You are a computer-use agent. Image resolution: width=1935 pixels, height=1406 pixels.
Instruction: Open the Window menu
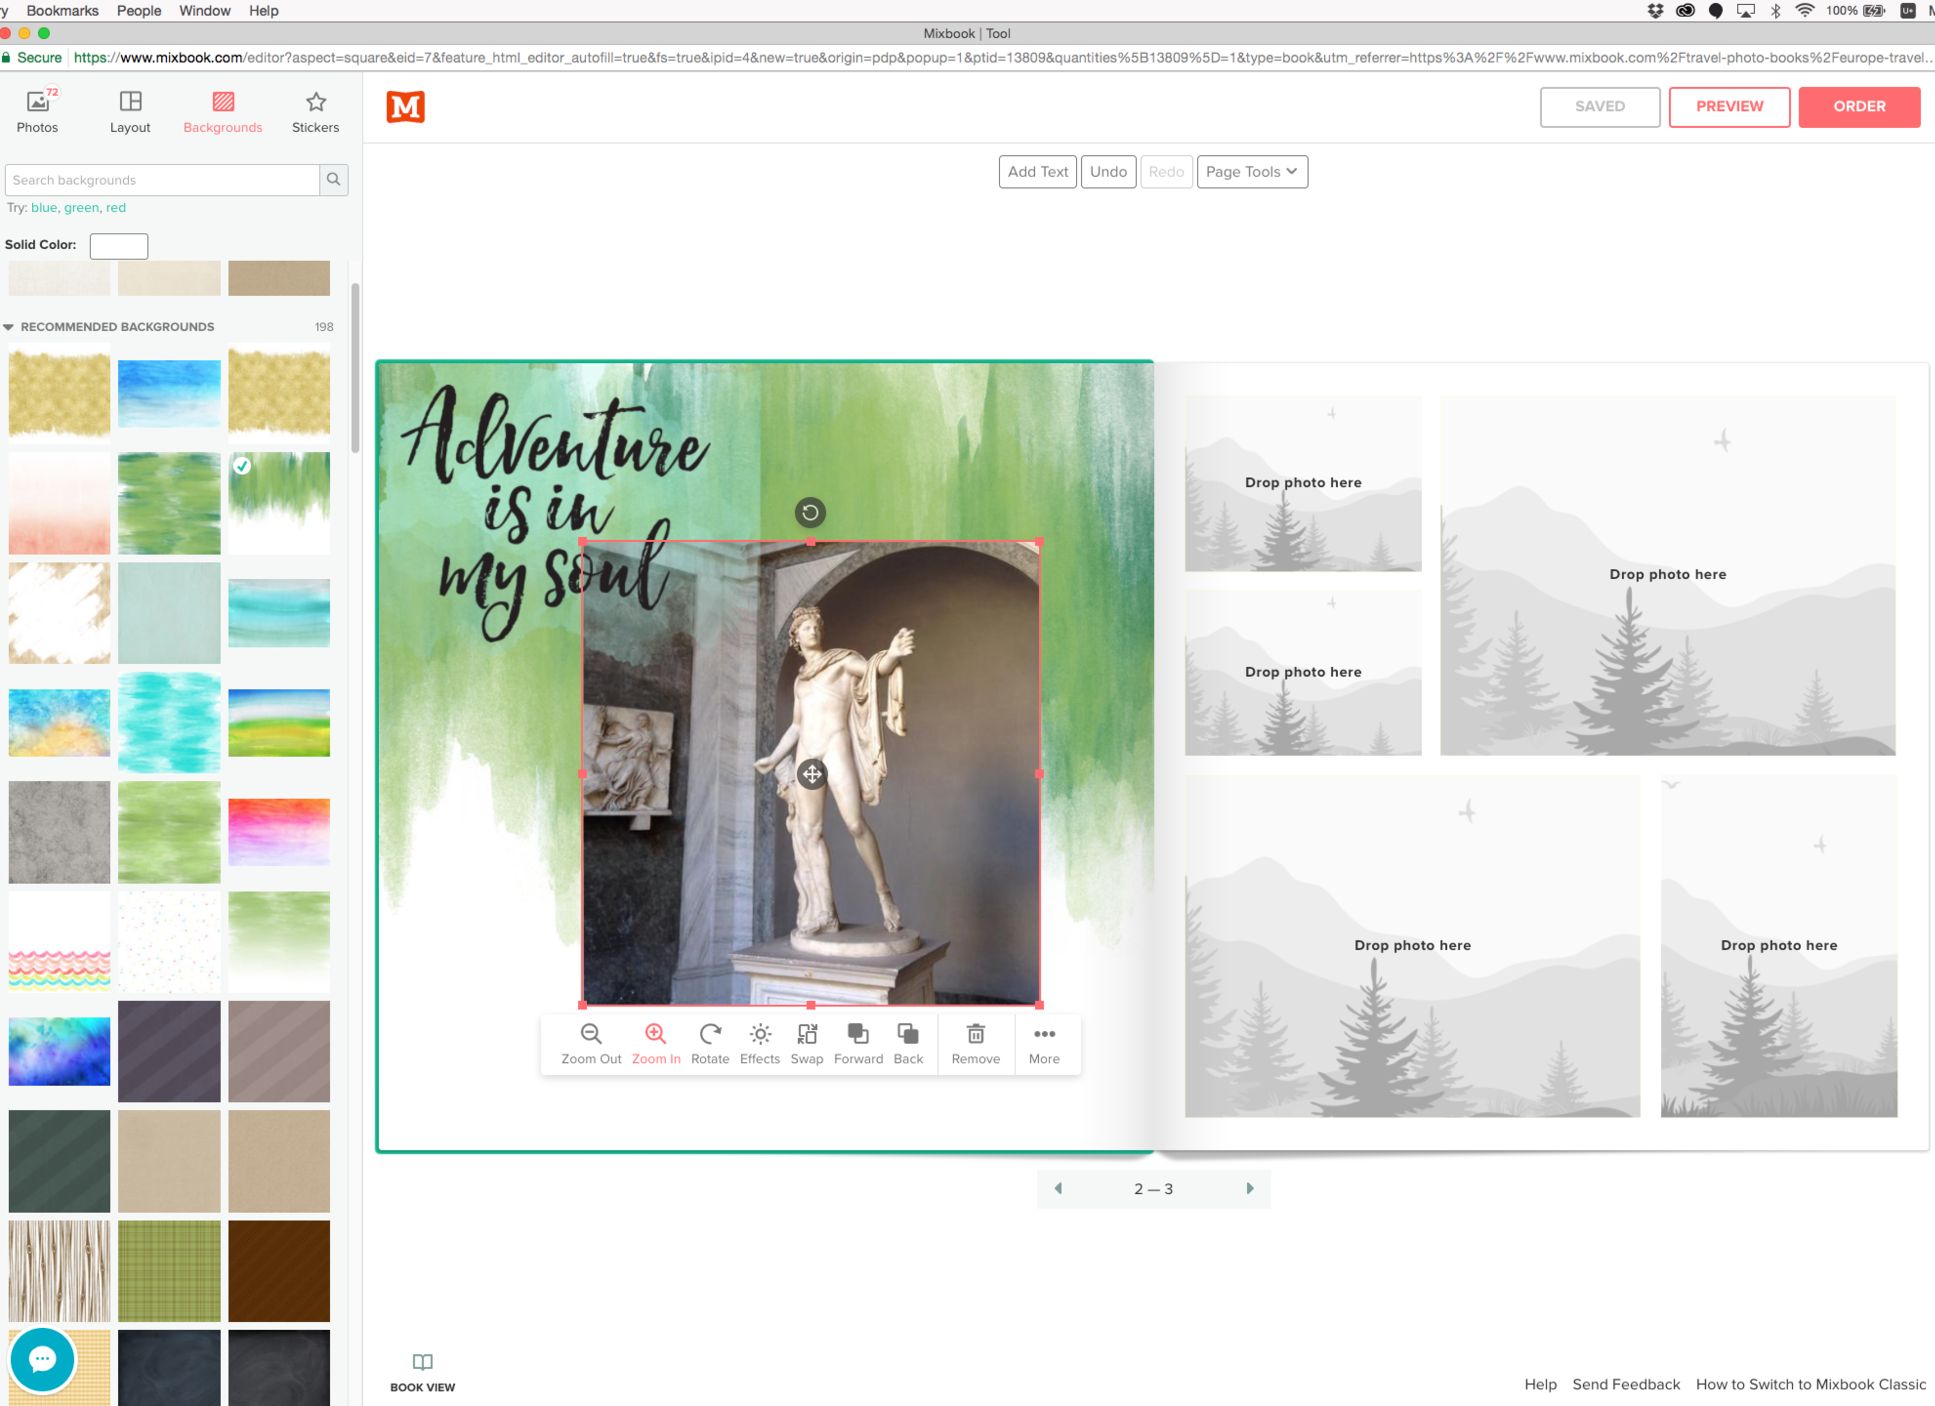[x=204, y=10]
